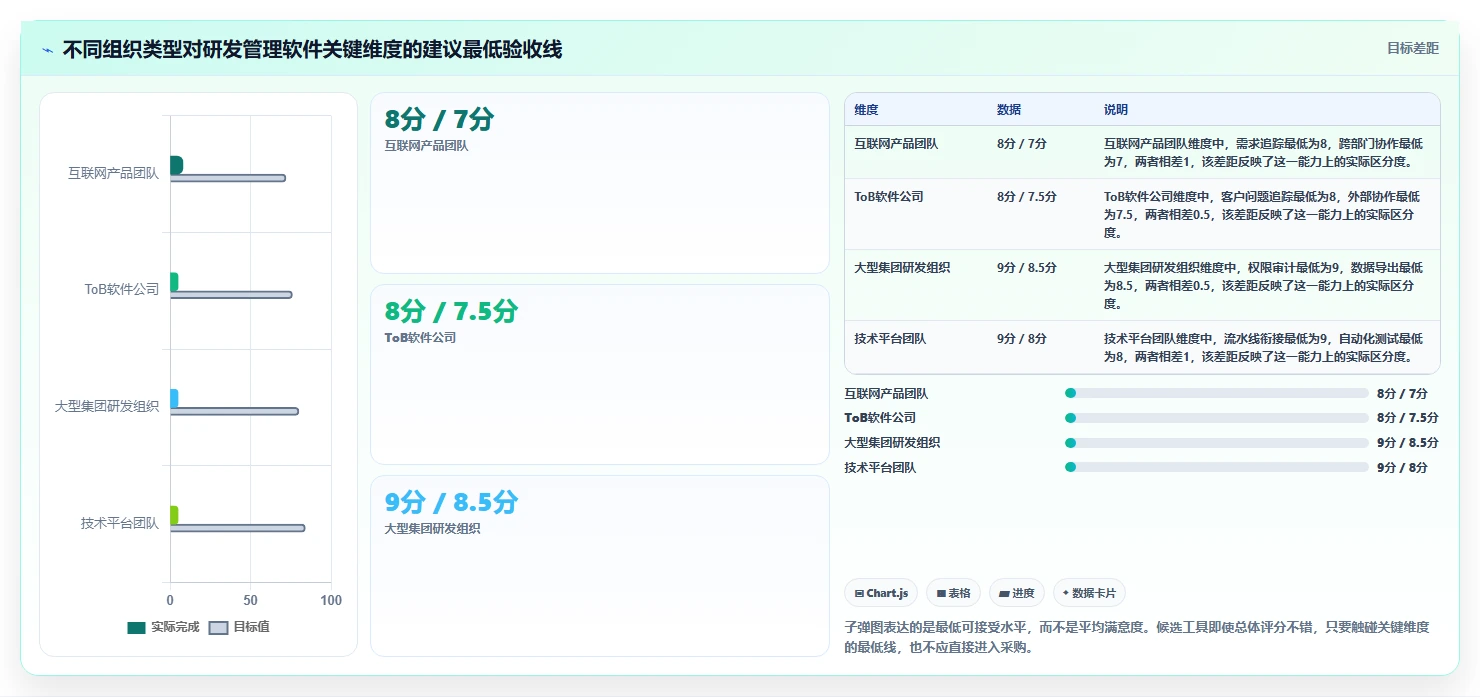Open the 8分 / 7.5分 data card
The image size is (1480, 697).
click(600, 374)
